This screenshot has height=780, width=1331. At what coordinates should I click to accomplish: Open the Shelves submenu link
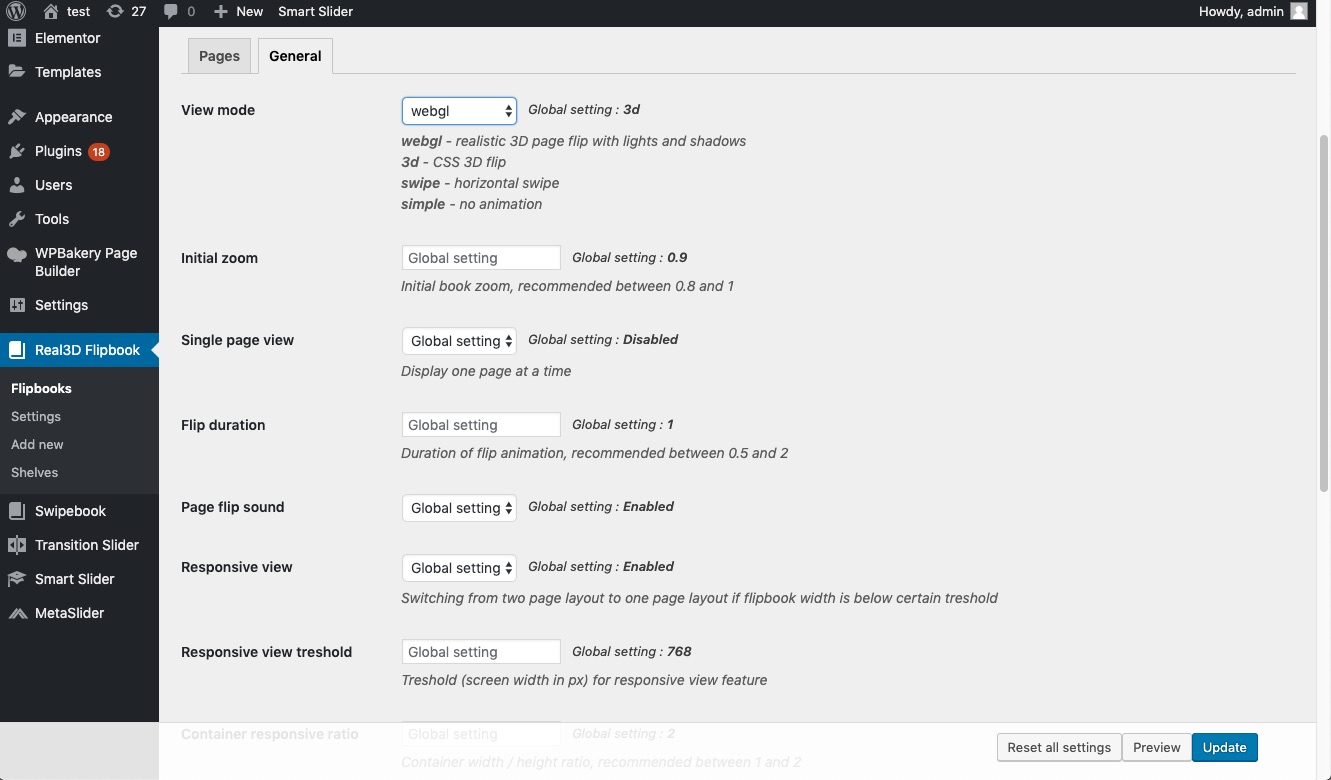[35, 472]
